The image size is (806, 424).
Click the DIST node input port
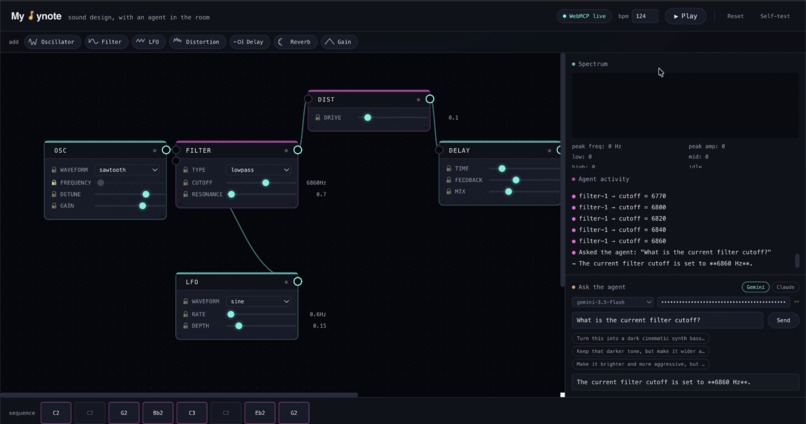coord(308,99)
